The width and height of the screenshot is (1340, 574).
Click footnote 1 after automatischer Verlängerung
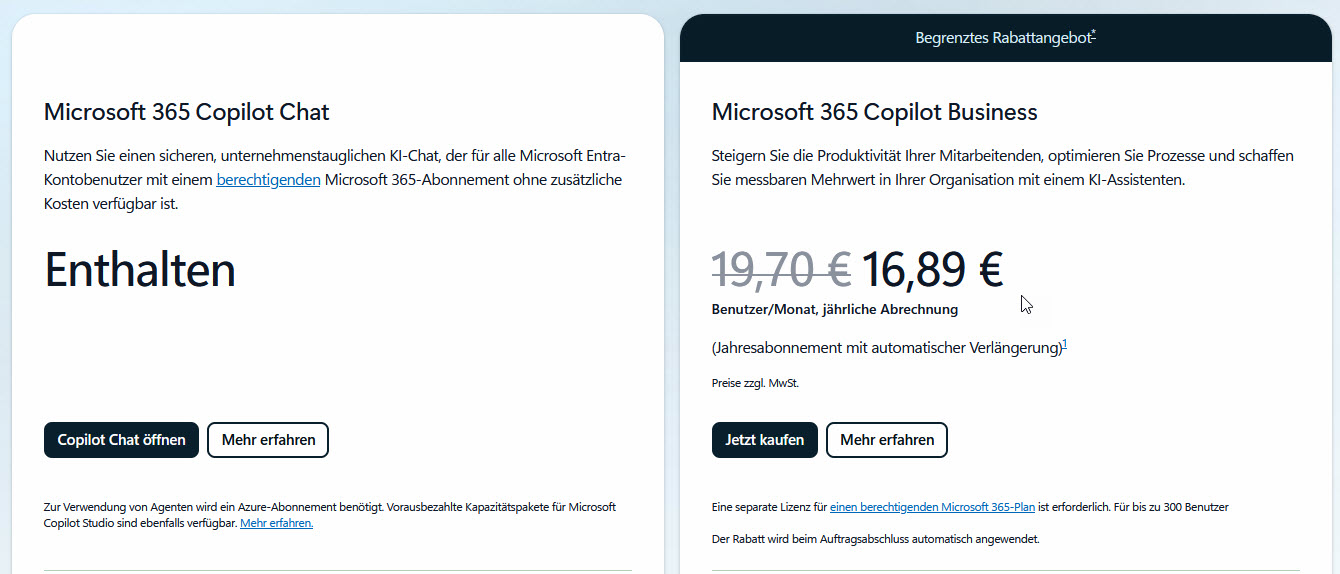(1065, 345)
